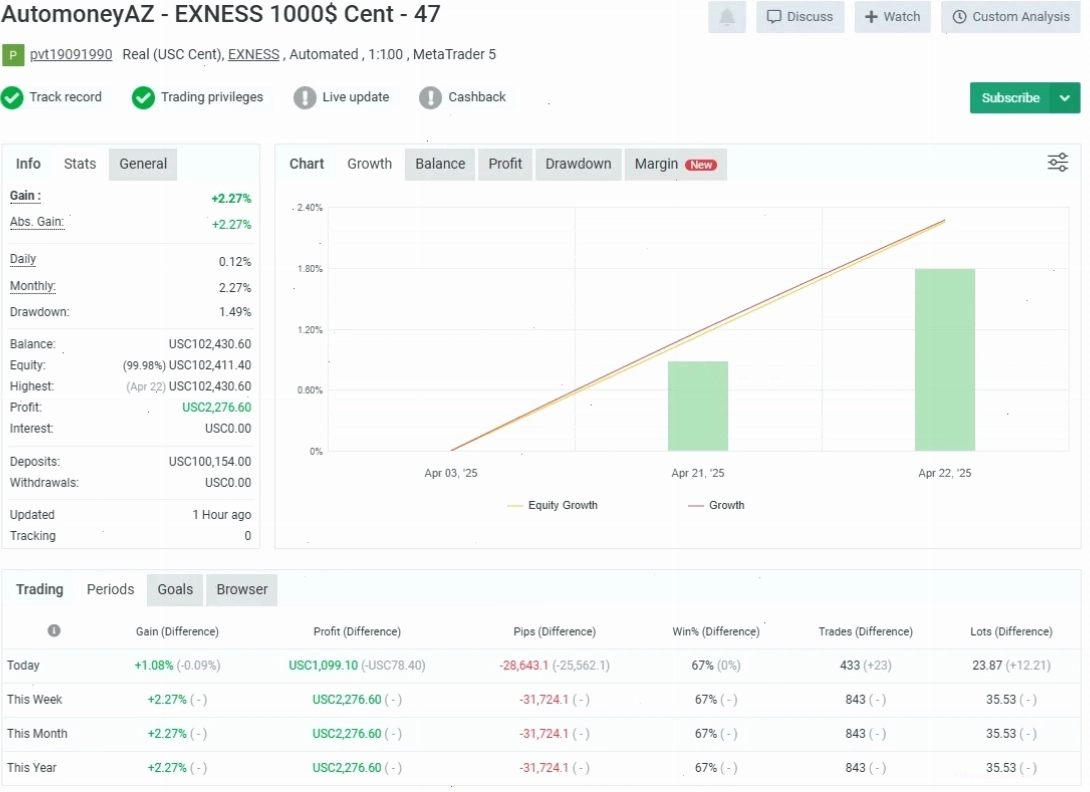Click the This Month row label
1090x792 pixels.
[x=38, y=734]
